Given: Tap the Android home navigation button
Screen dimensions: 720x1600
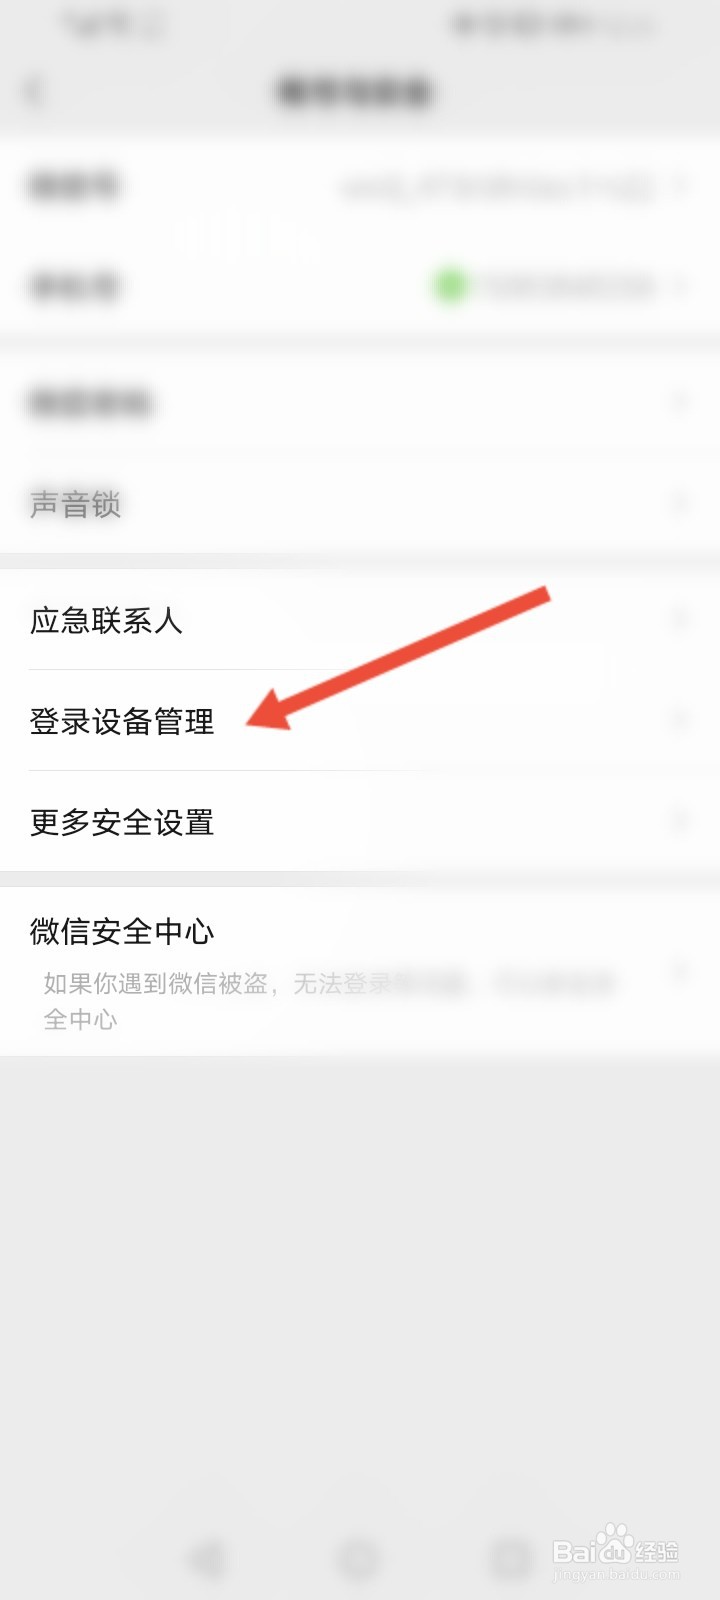Looking at the screenshot, I should [358, 1558].
